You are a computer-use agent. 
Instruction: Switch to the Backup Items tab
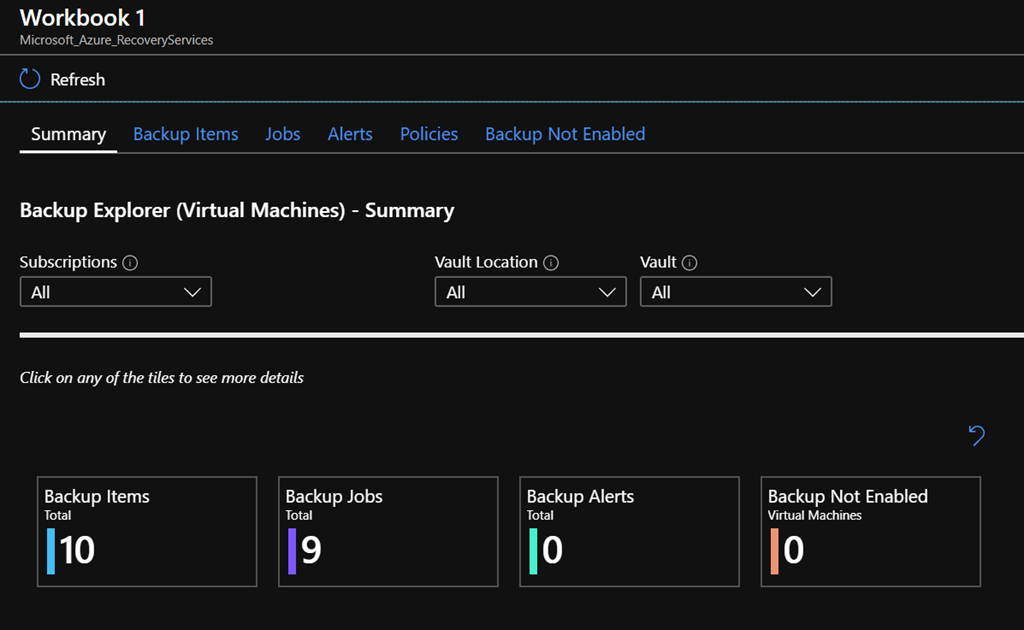pyautogui.click(x=185, y=134)
